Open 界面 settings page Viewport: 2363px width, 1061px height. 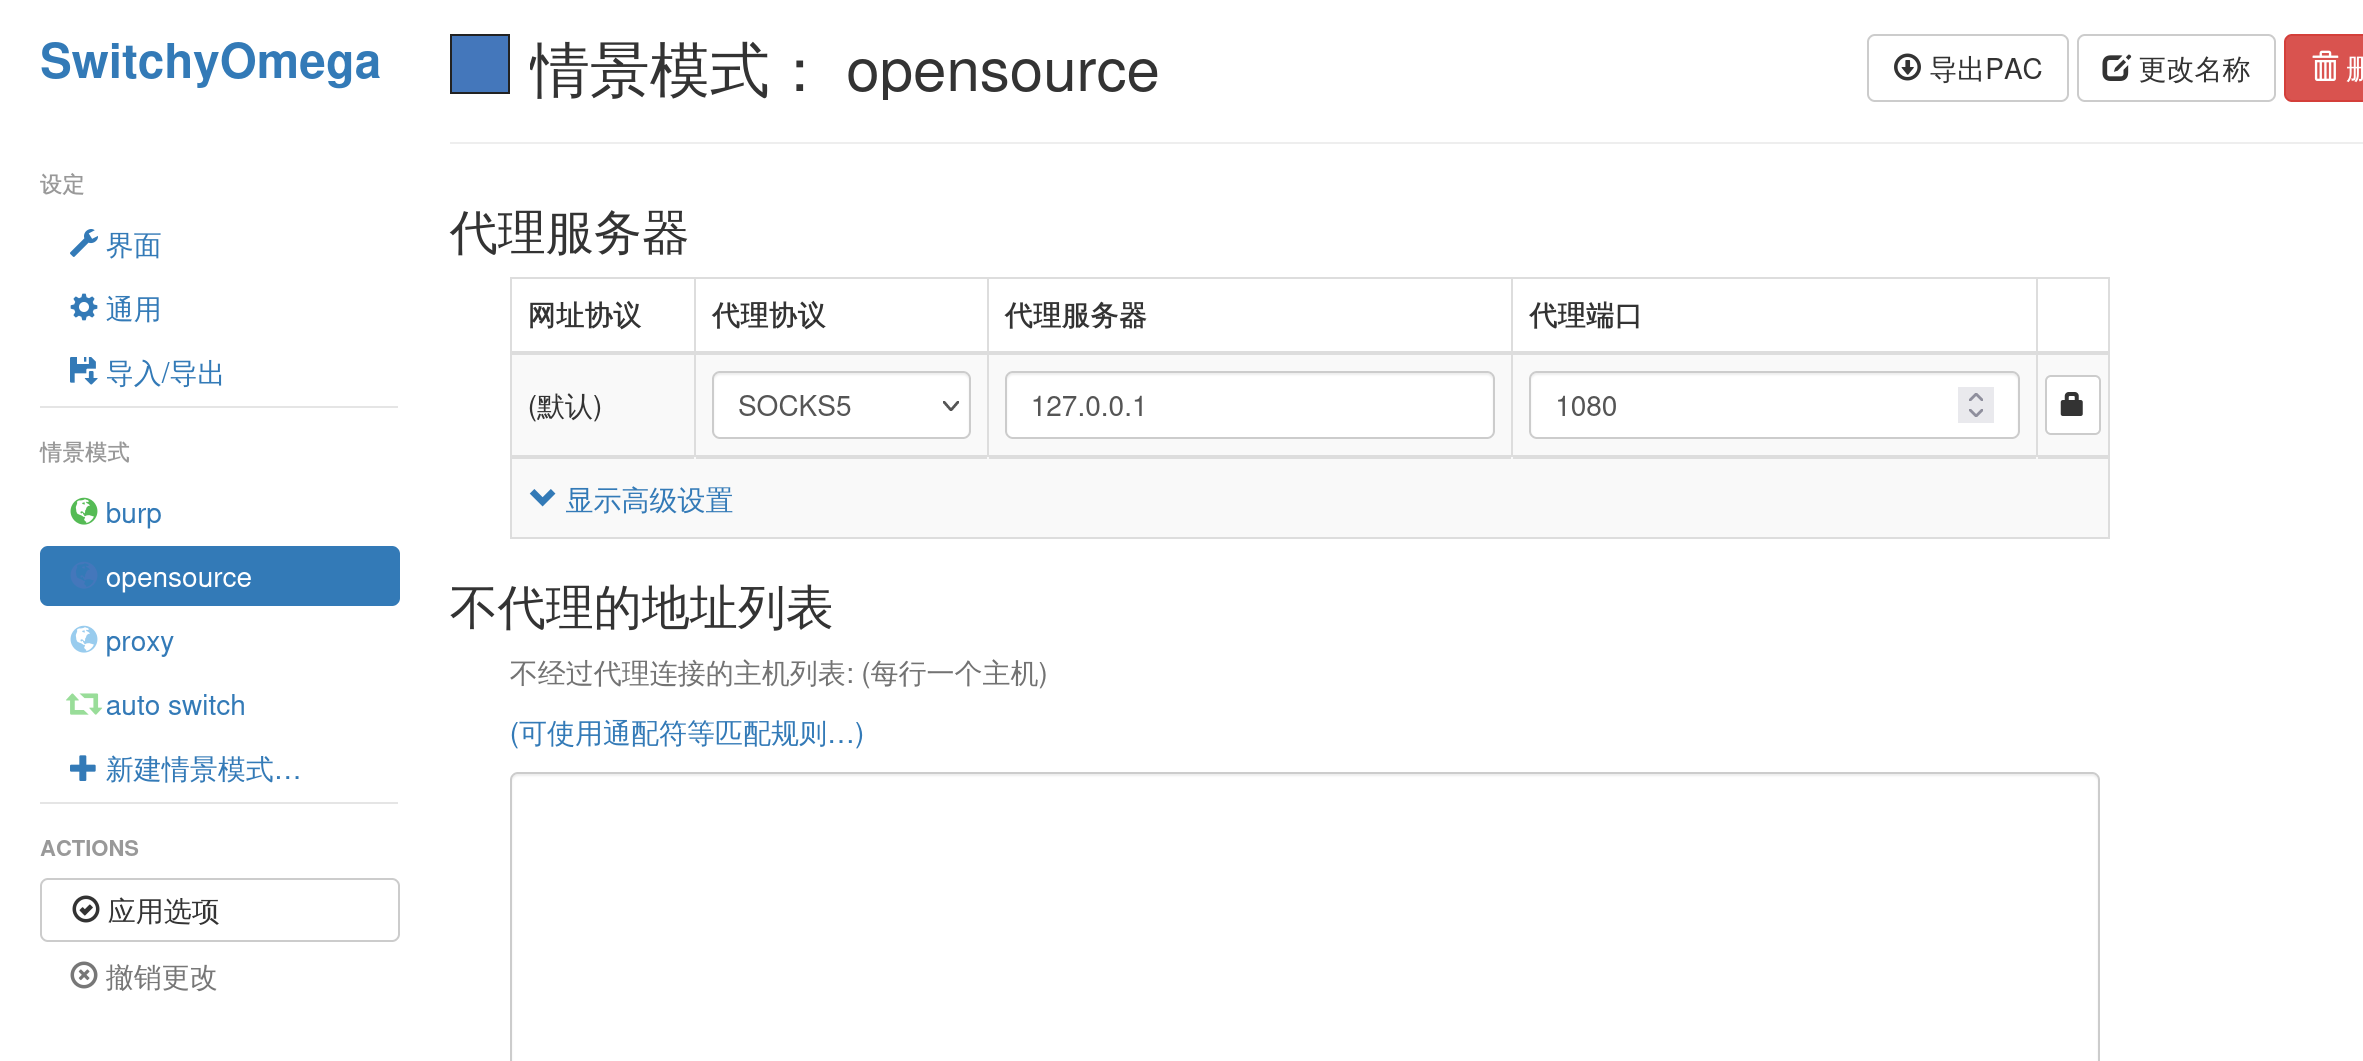tap(134, 245)
